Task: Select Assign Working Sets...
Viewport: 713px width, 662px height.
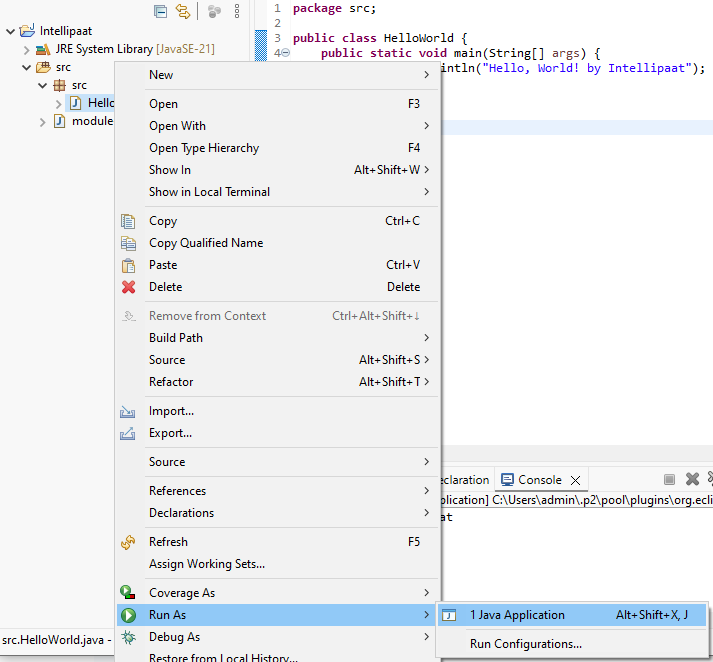Action: 278,564
